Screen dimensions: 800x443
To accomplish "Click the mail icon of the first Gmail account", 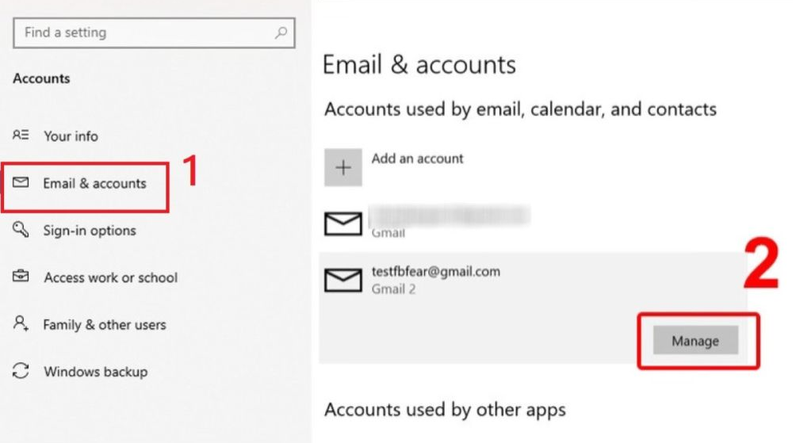I will click(343, 224).
